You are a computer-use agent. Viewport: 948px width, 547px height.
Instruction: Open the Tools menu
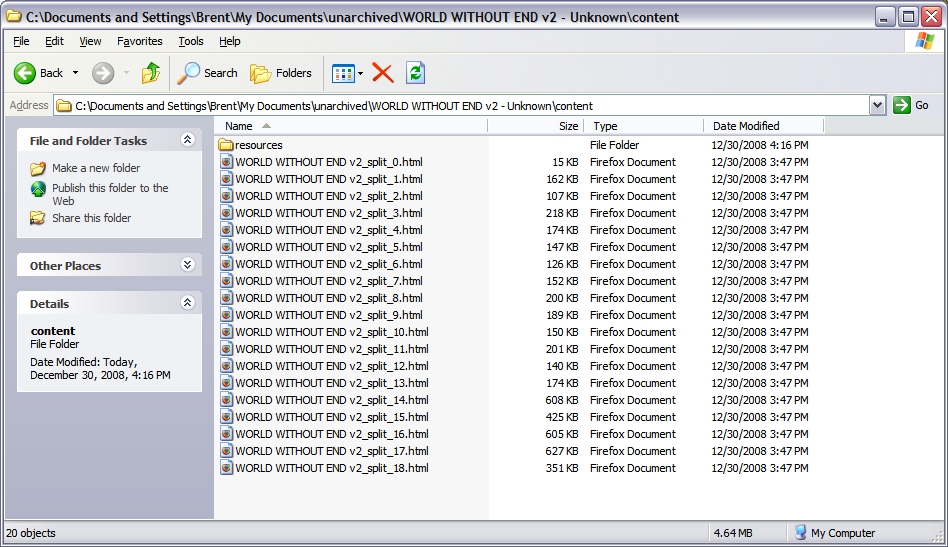[190, 41]
